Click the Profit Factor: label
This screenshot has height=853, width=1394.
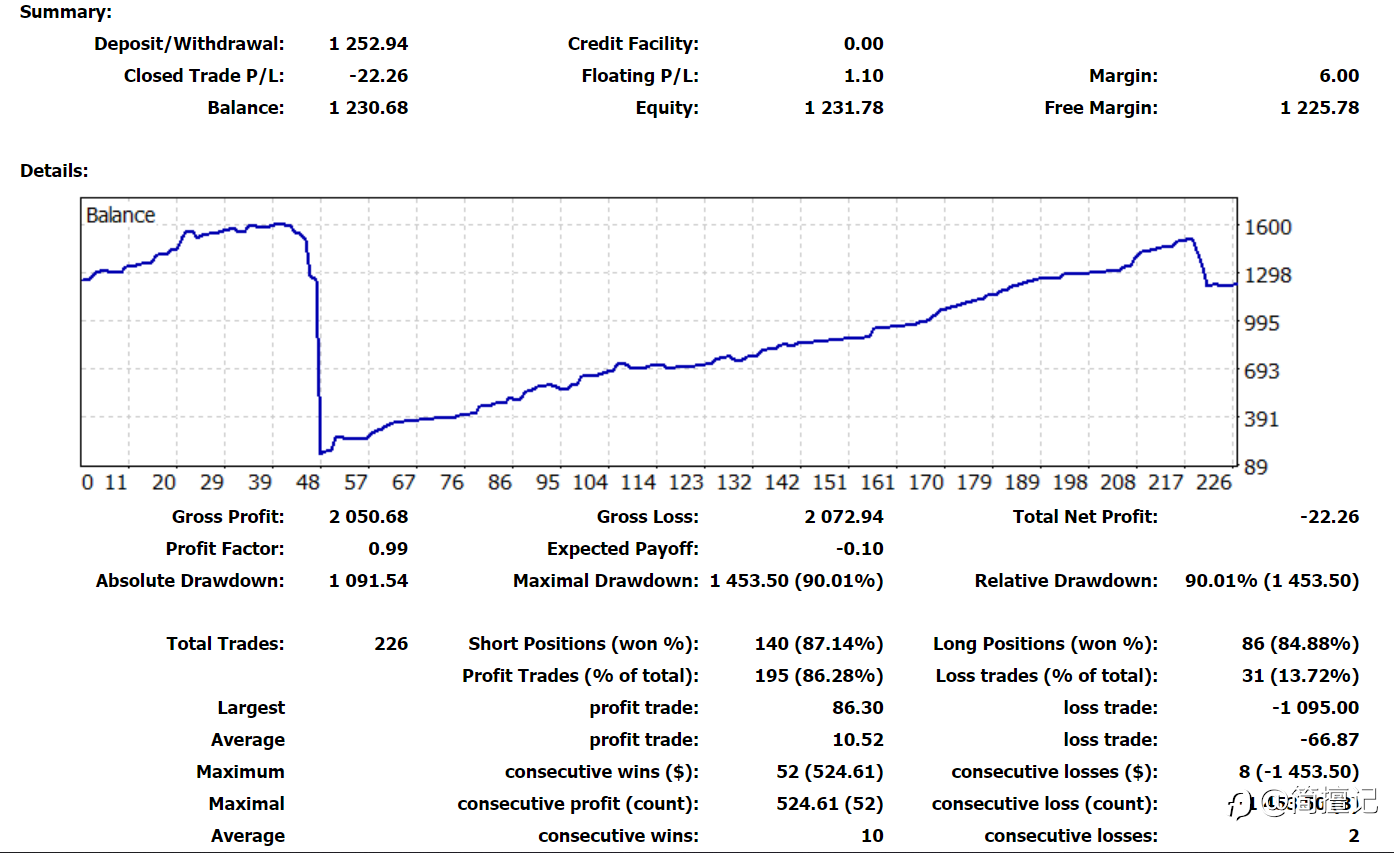click(225, 549)
